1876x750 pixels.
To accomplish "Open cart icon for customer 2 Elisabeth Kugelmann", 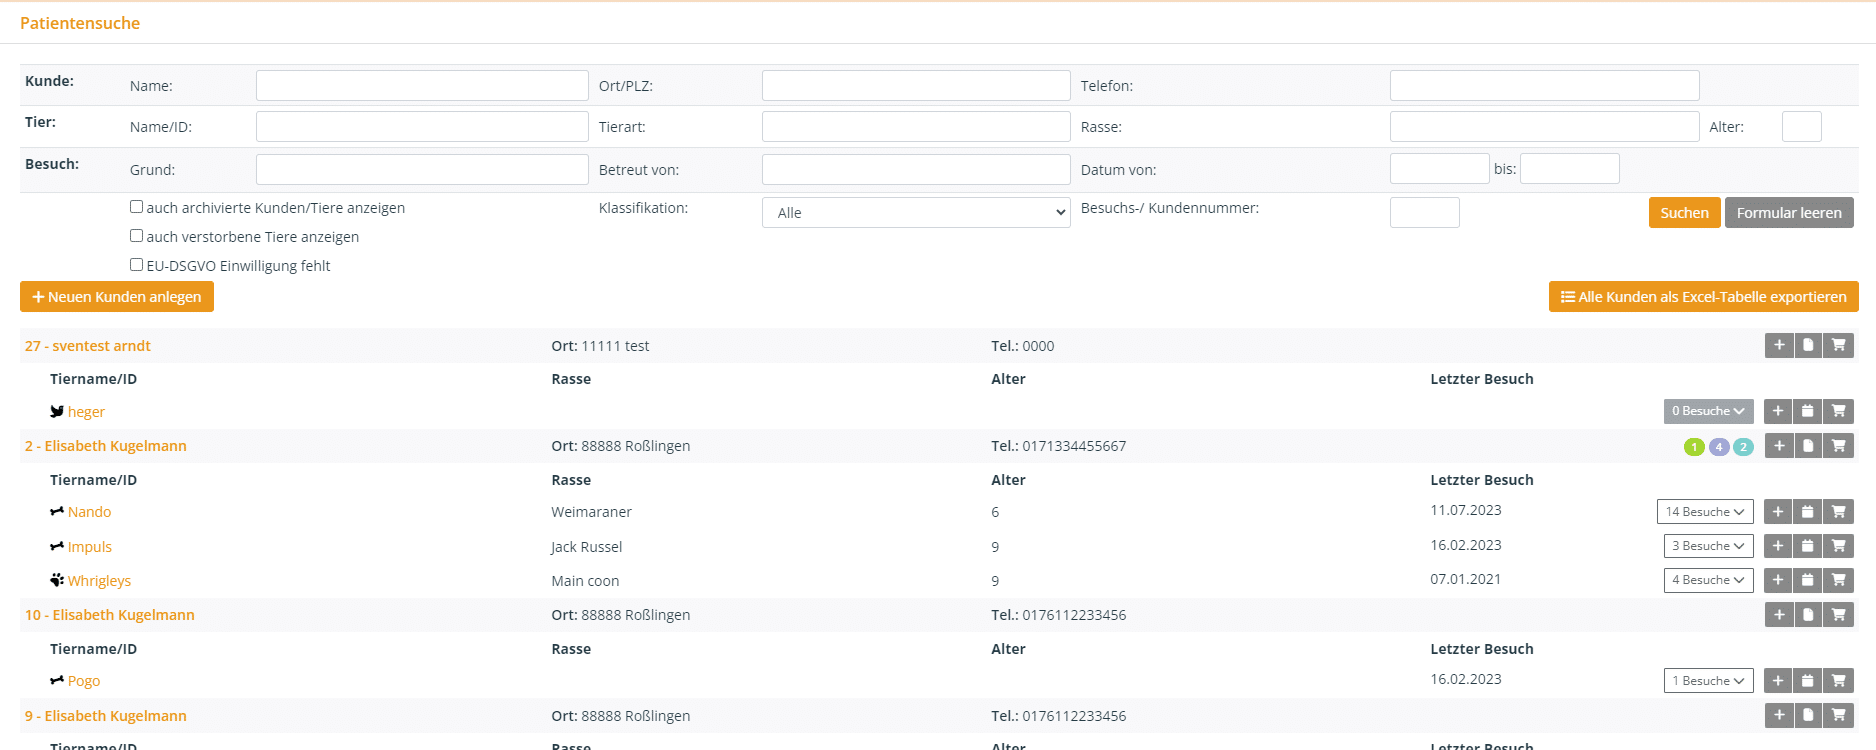I will point(1838,446).
